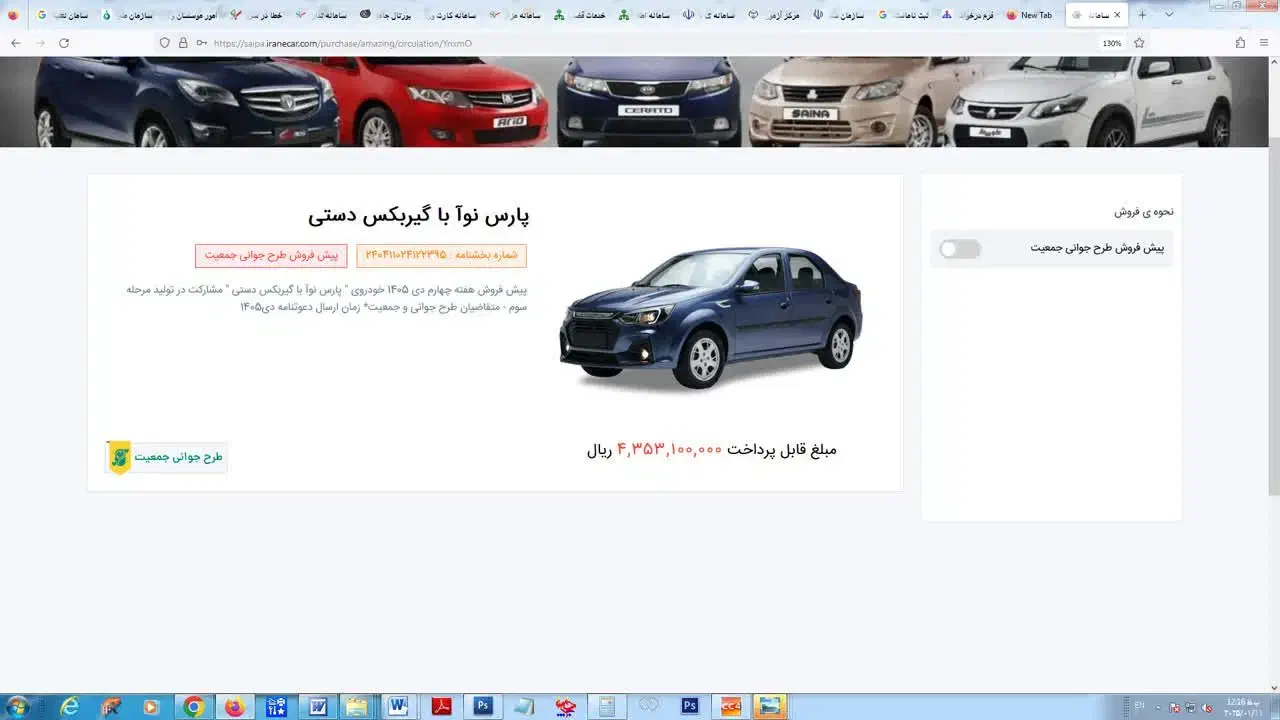
Task: Switch to the خطا در سرور tab
Action: pos(258,15)
